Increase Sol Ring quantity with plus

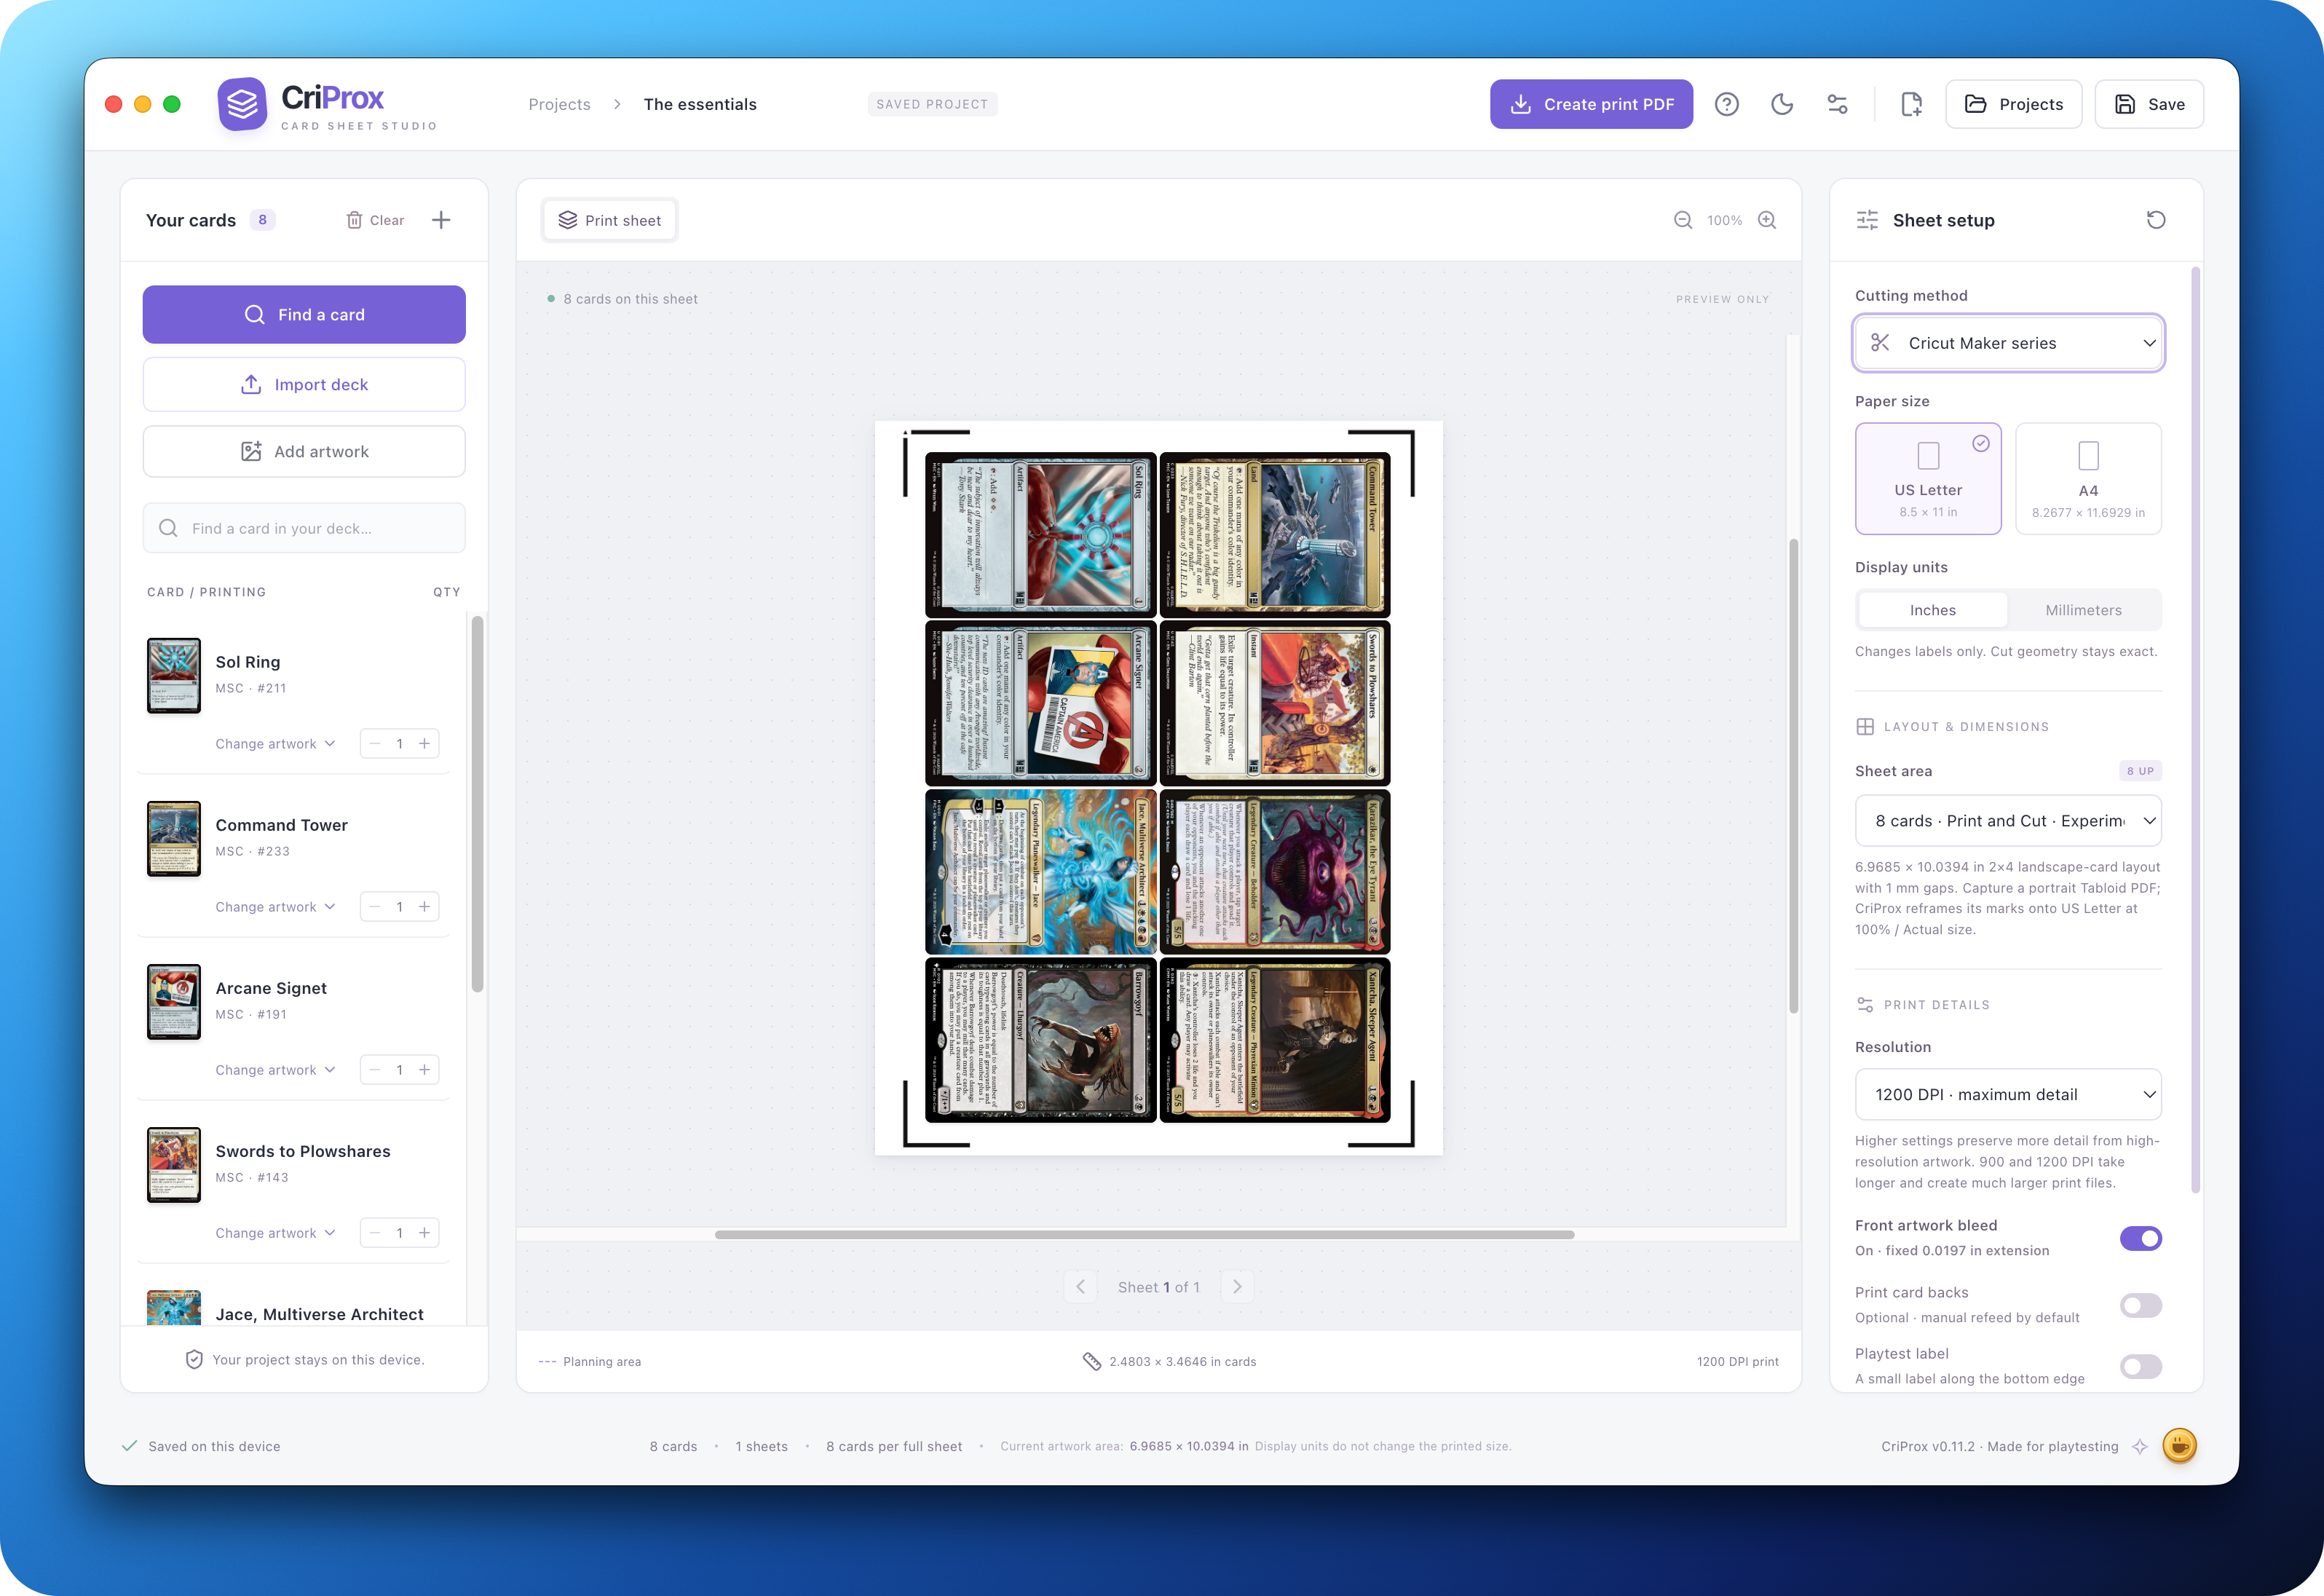tap(424, 743)
